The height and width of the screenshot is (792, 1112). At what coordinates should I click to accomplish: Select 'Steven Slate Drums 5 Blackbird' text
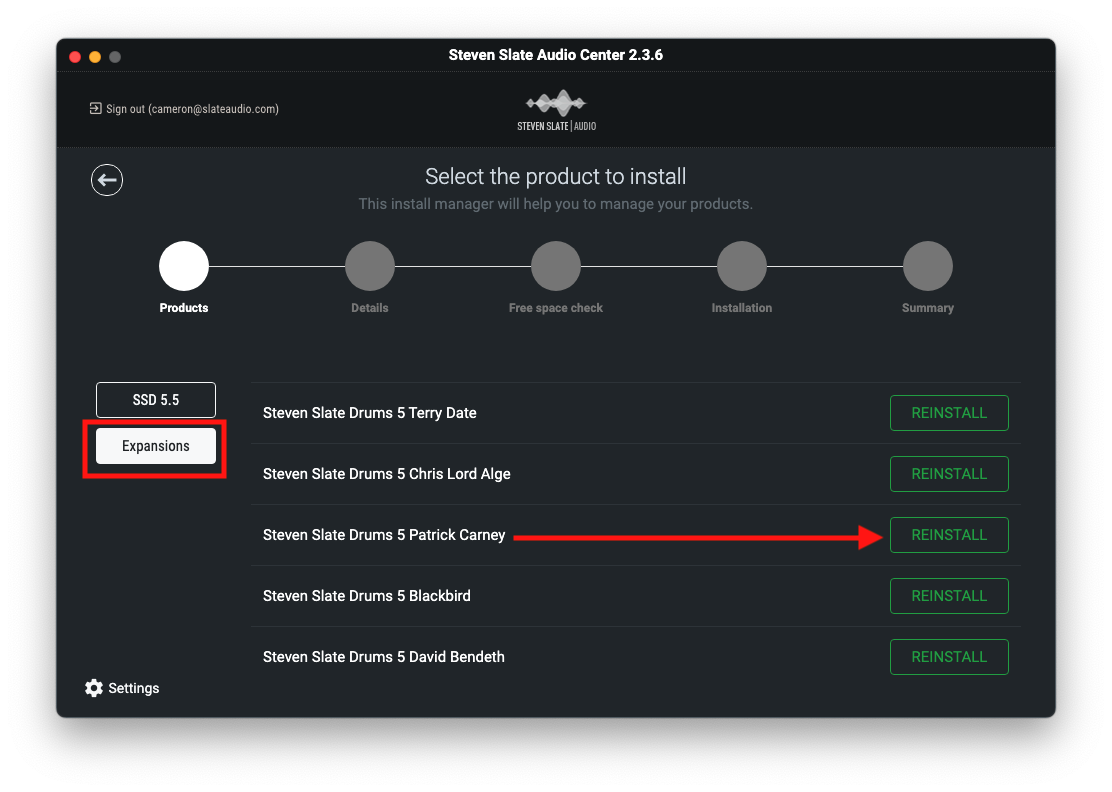click(367, 596)
